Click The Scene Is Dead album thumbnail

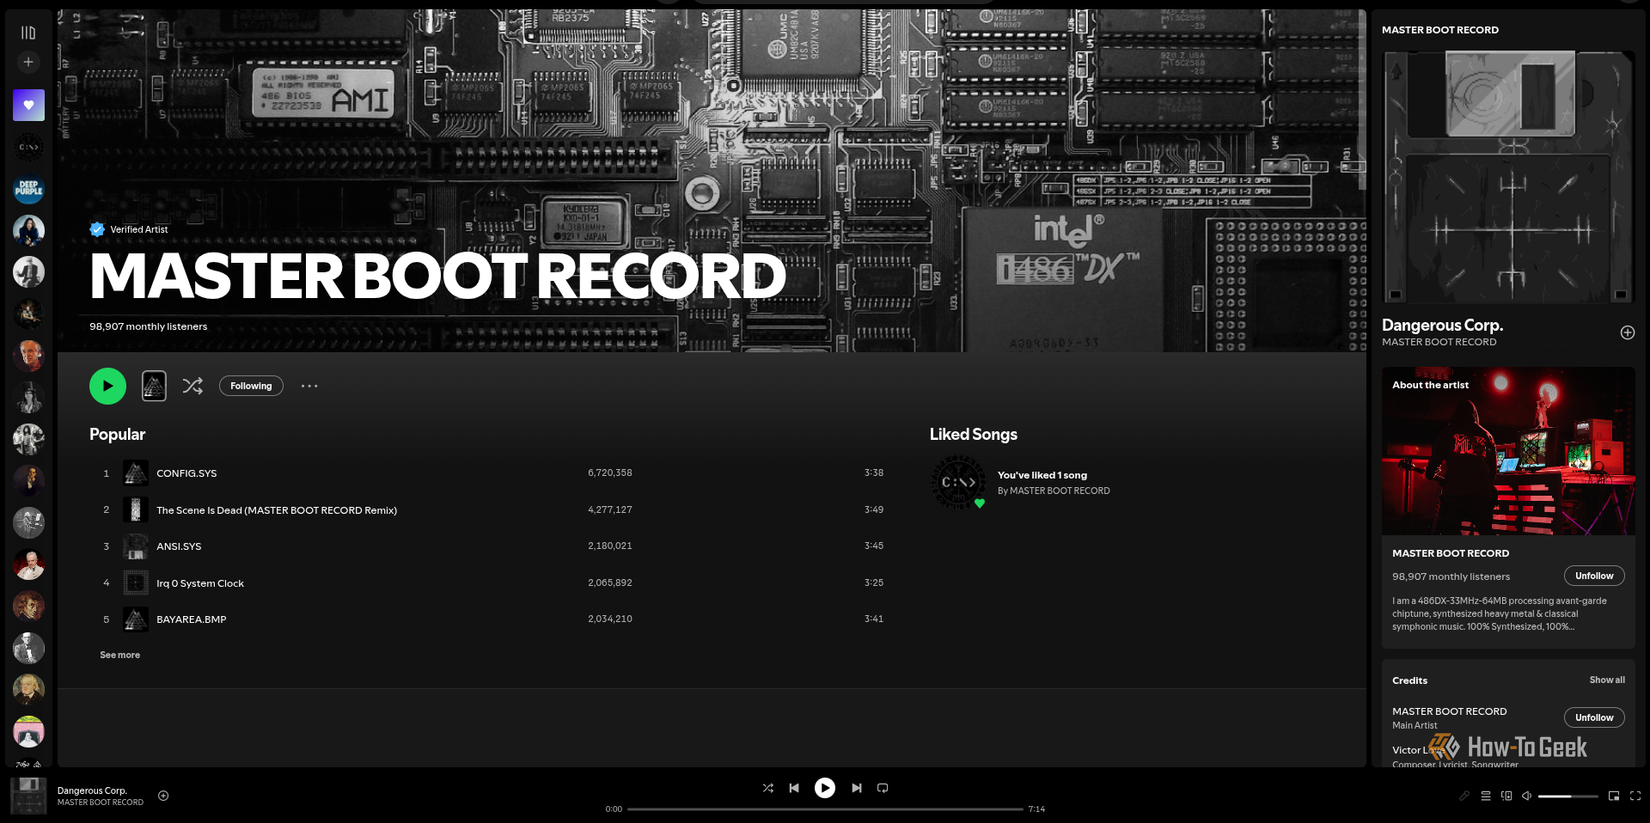[x=135, y=510]
